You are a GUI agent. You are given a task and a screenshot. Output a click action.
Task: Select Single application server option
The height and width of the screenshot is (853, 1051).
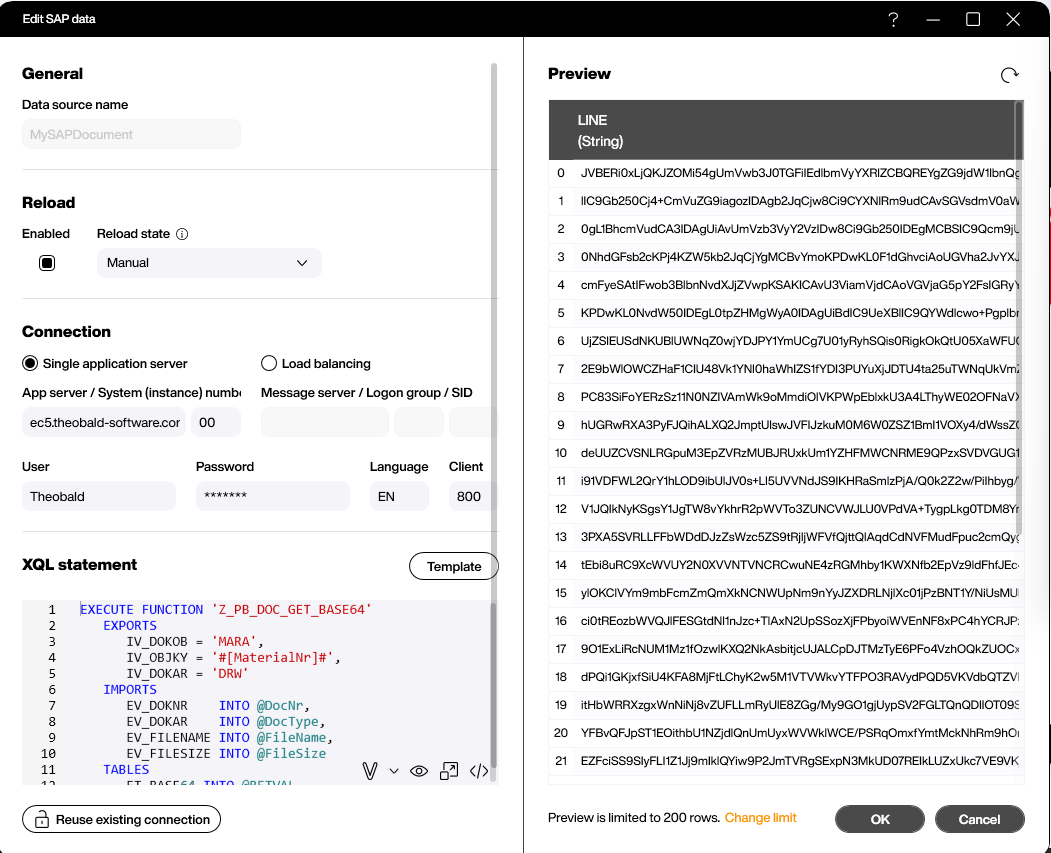(29, 363)
